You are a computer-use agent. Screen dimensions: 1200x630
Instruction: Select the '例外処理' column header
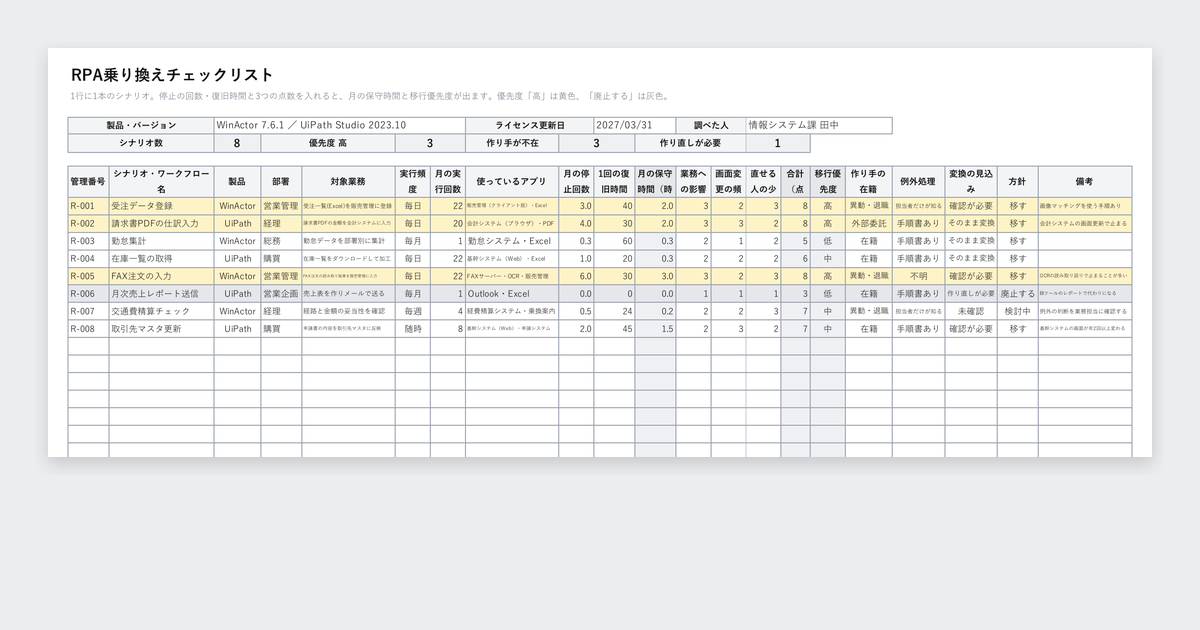pos(918,182)
